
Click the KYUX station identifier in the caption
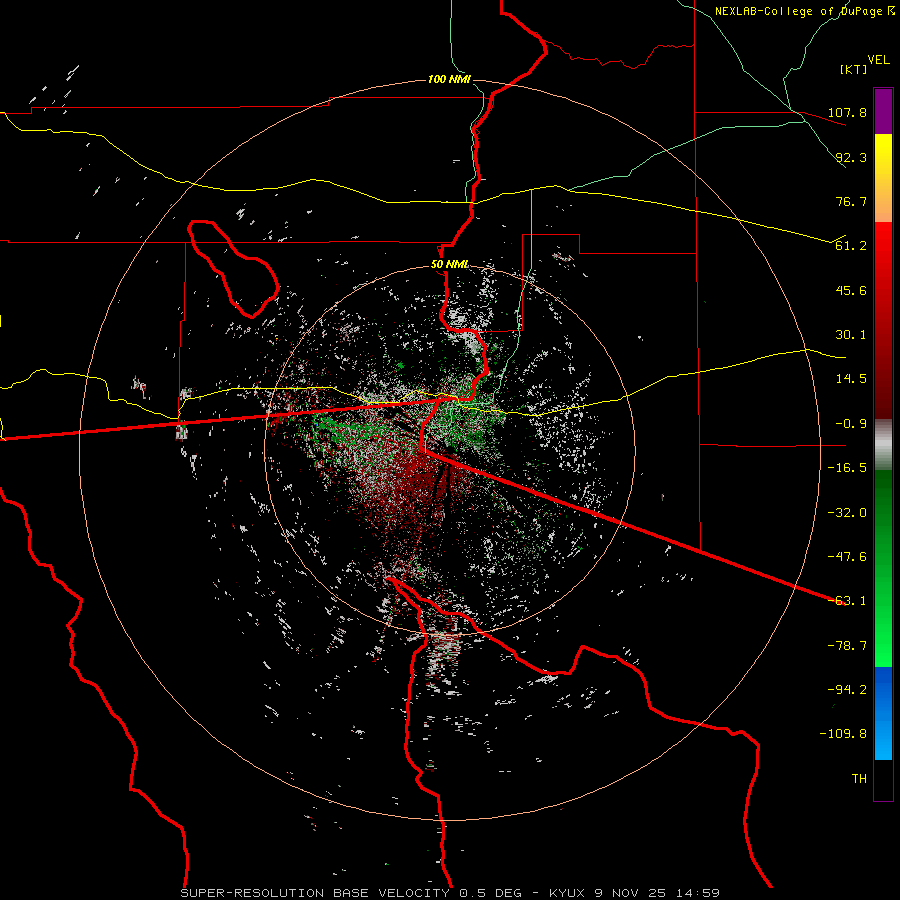coord(567,893)
